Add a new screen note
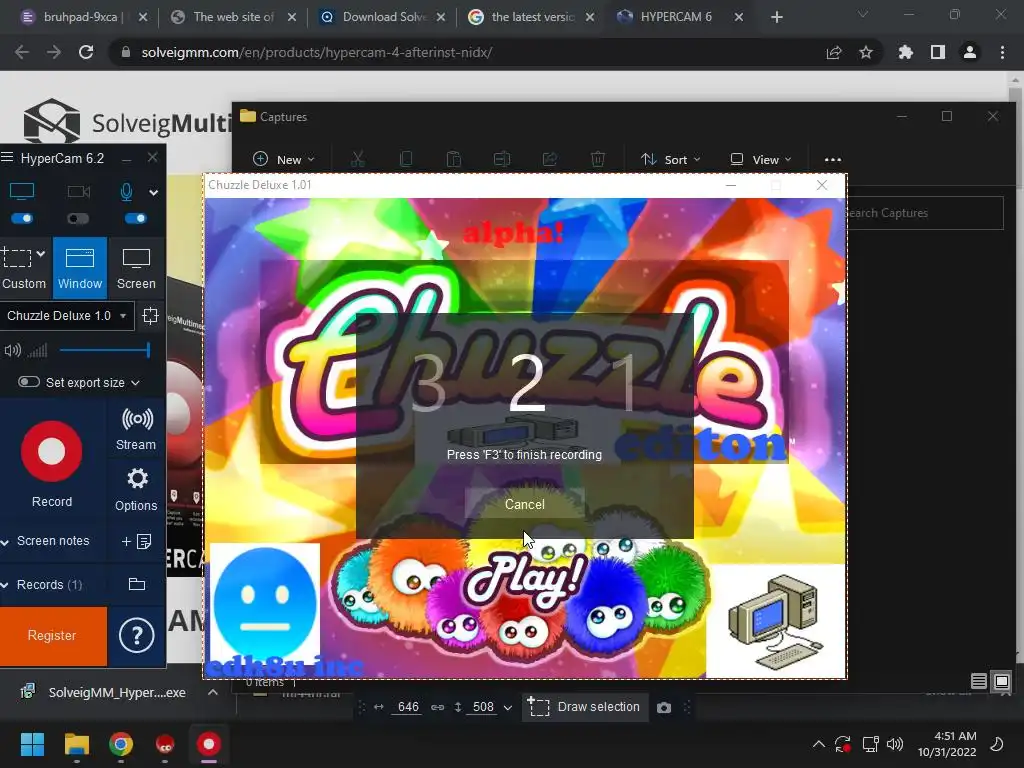Screen dimensions: 1024x768 click(136, 541)
